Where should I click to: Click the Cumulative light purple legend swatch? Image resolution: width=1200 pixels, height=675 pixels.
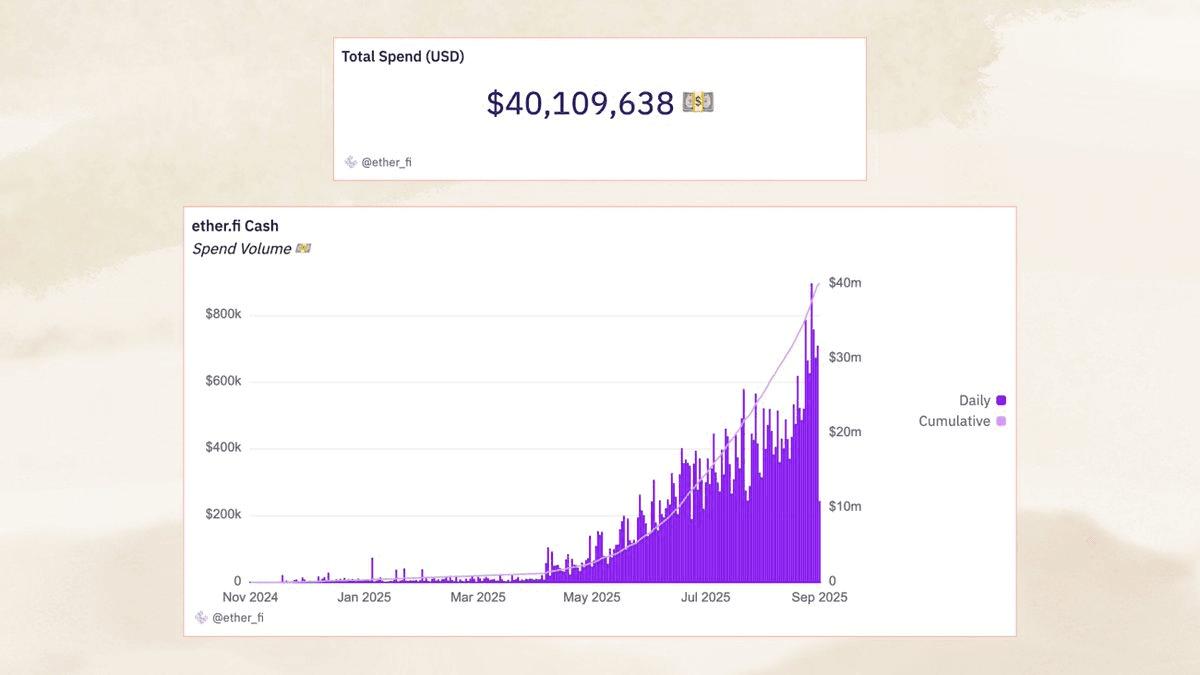[1001, 421]
